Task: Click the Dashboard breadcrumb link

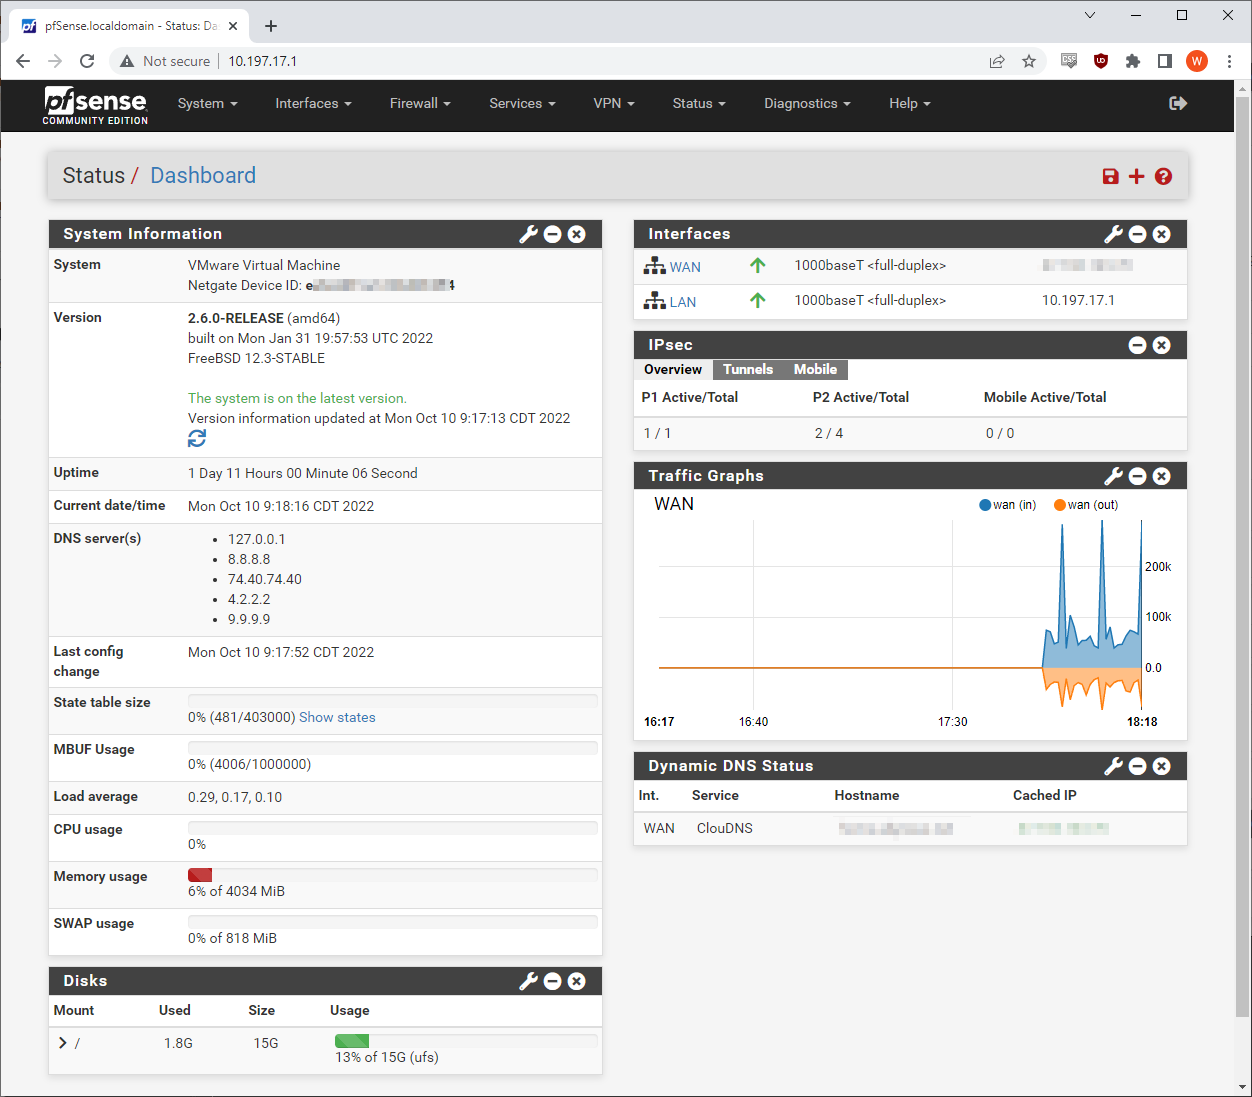Action: pyautogui.click(x=203, y=176)
